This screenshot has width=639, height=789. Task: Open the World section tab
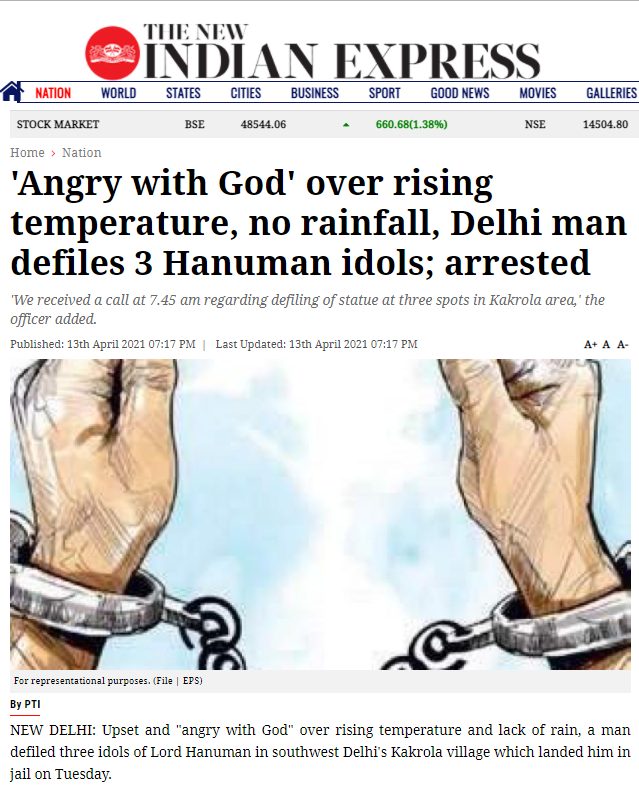click(118, 93)
